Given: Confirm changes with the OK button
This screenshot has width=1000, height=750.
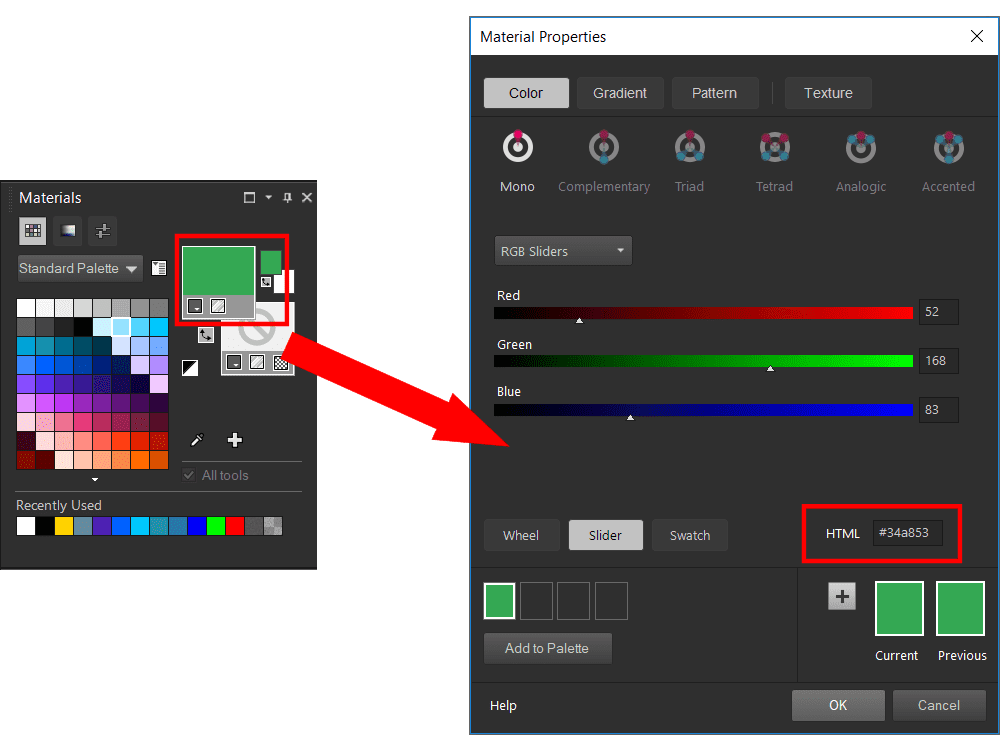Looking at the screenshot, I should click(838, 705).
